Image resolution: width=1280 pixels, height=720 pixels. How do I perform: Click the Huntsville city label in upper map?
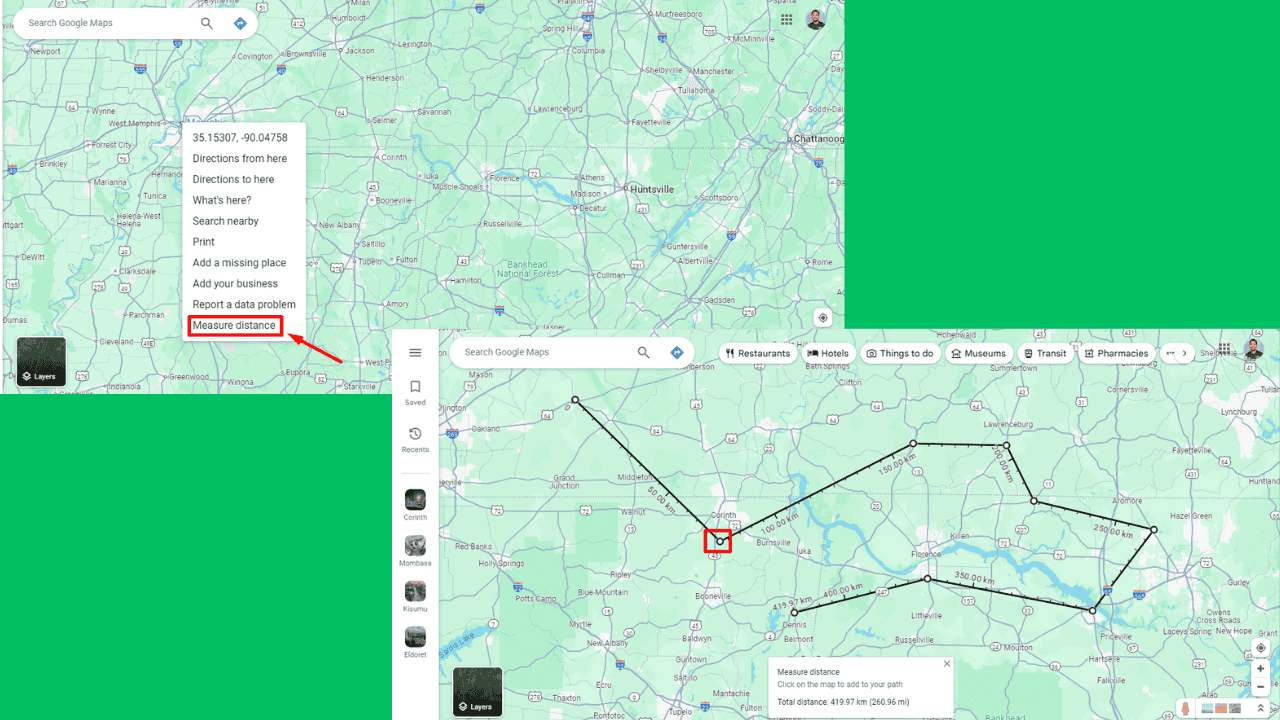[x=651, y=188]
